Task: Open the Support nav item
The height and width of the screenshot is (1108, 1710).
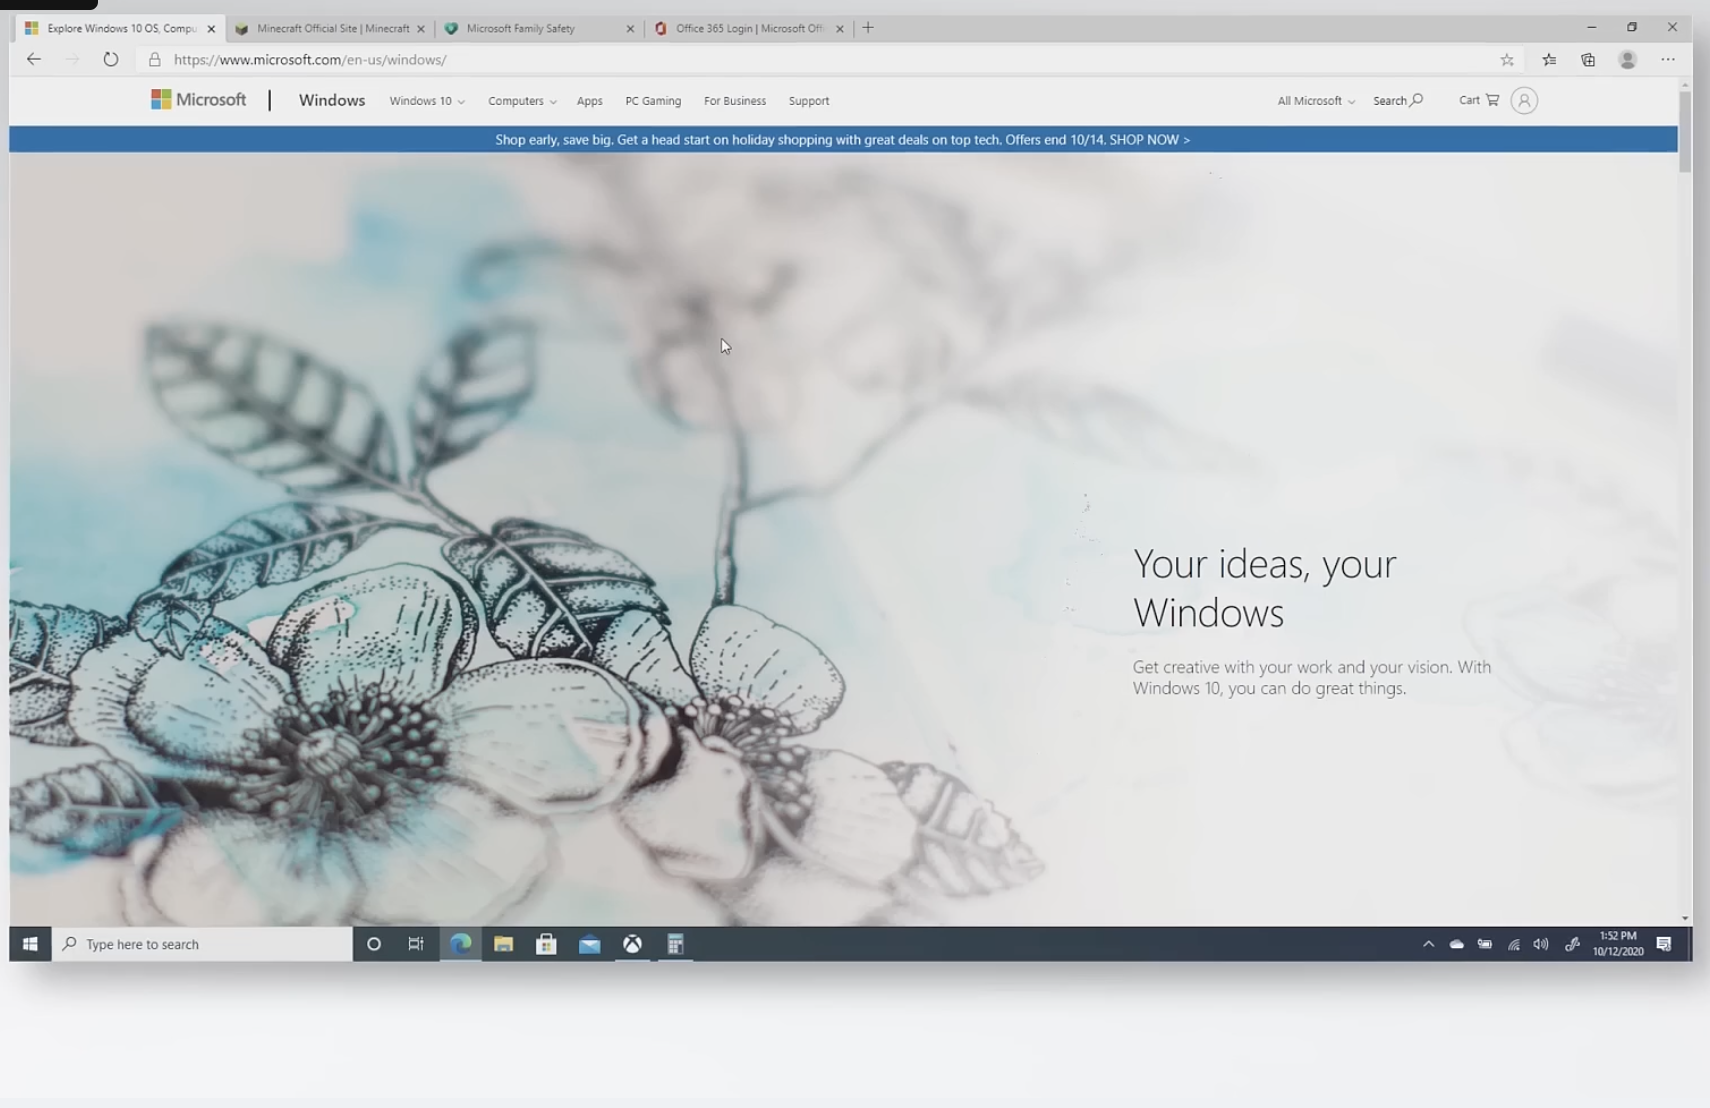Action: (808, 101)
